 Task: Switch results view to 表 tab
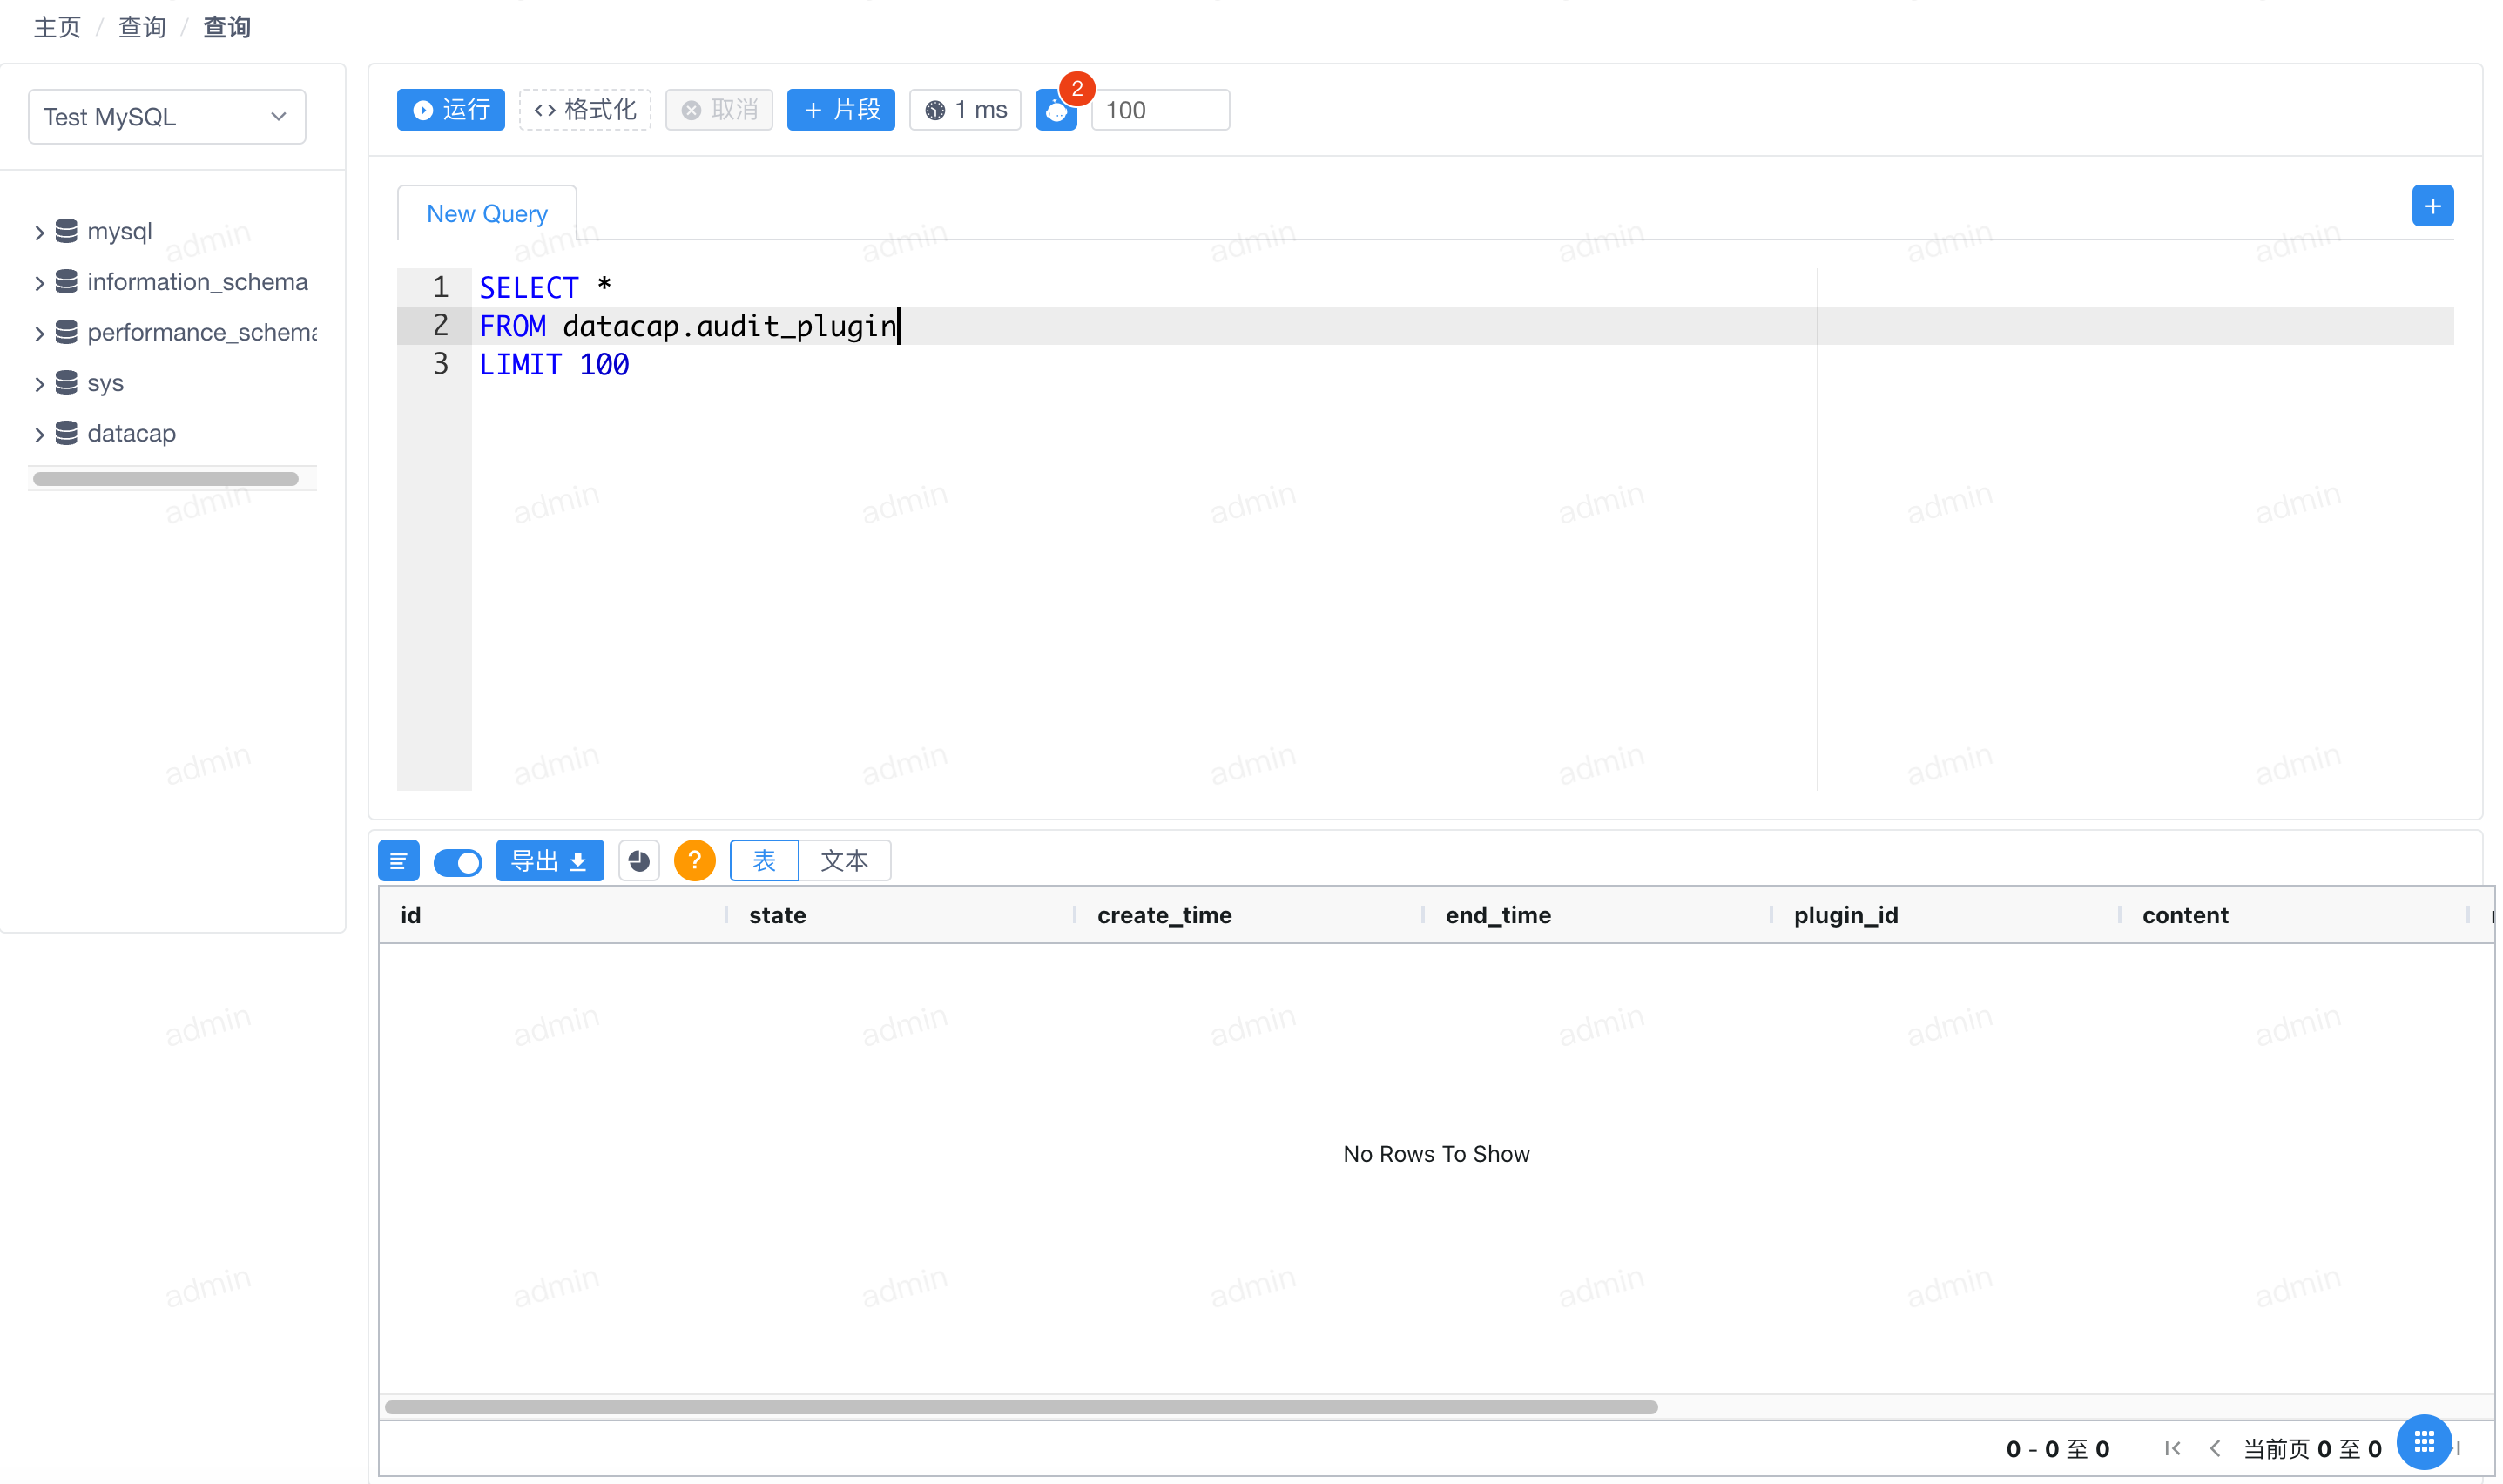(764, 861)
